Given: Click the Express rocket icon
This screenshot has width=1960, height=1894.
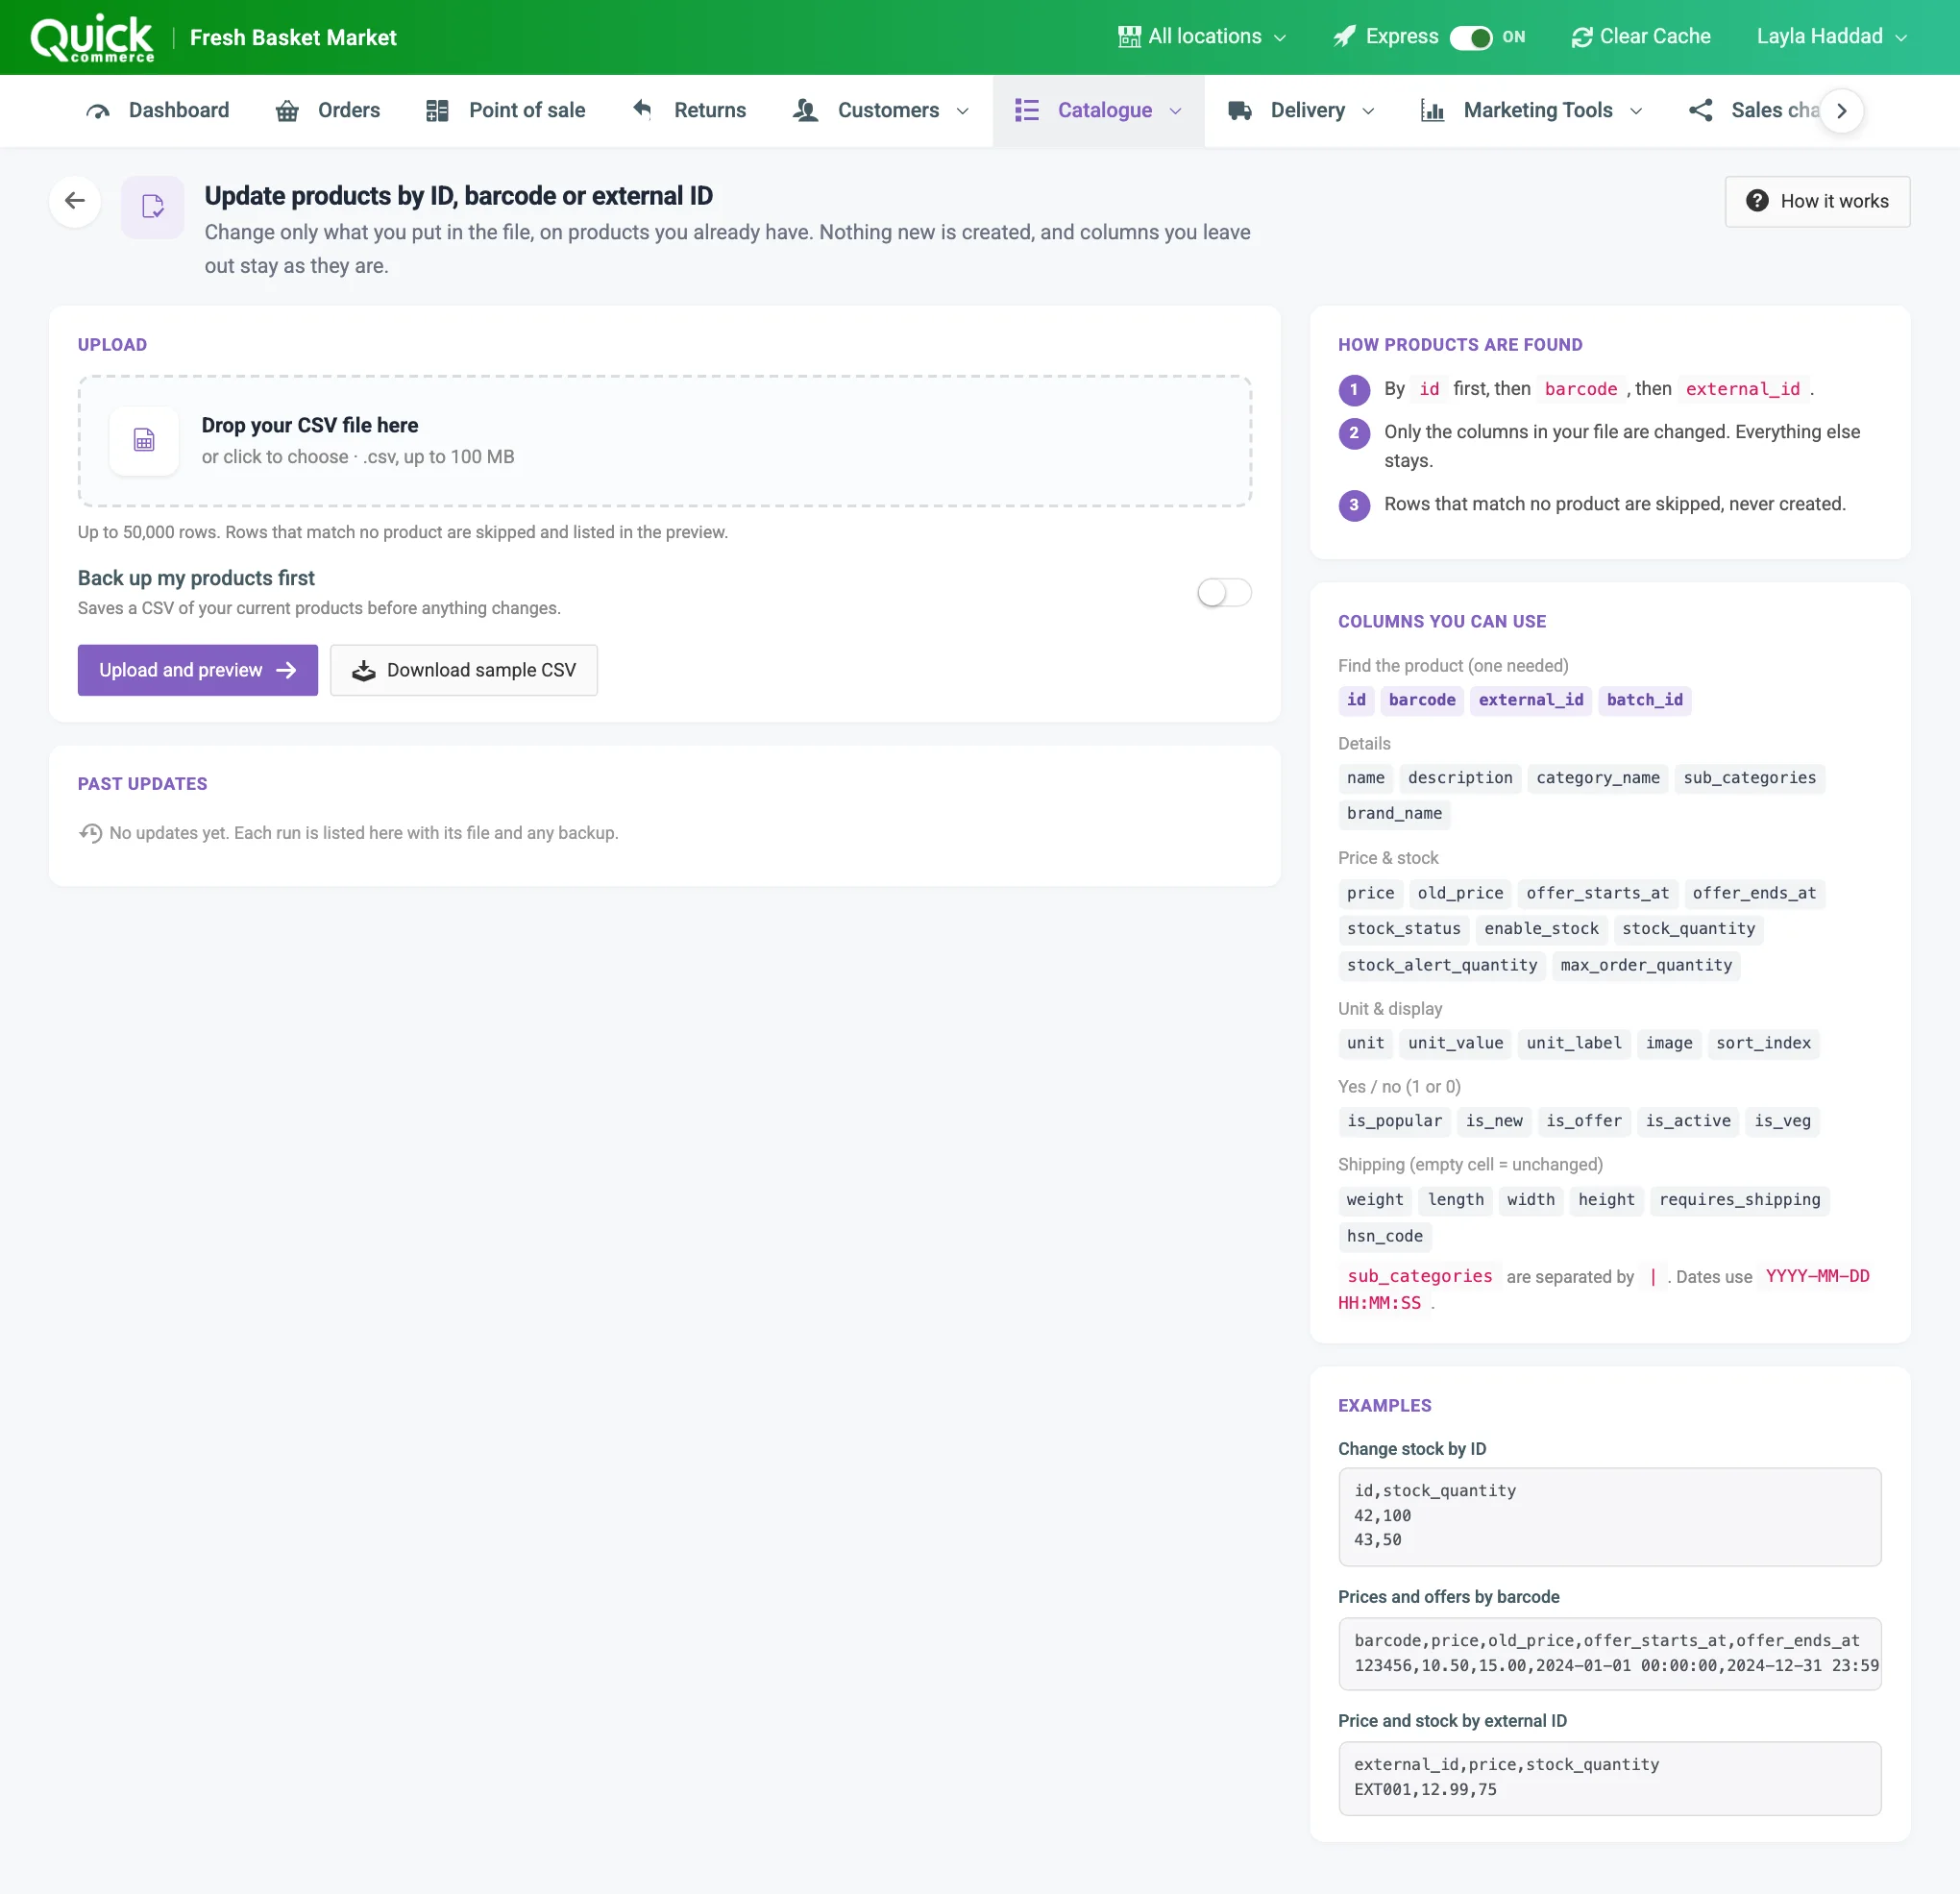Looking at the screenshot, I should [x=1344, y=37].
